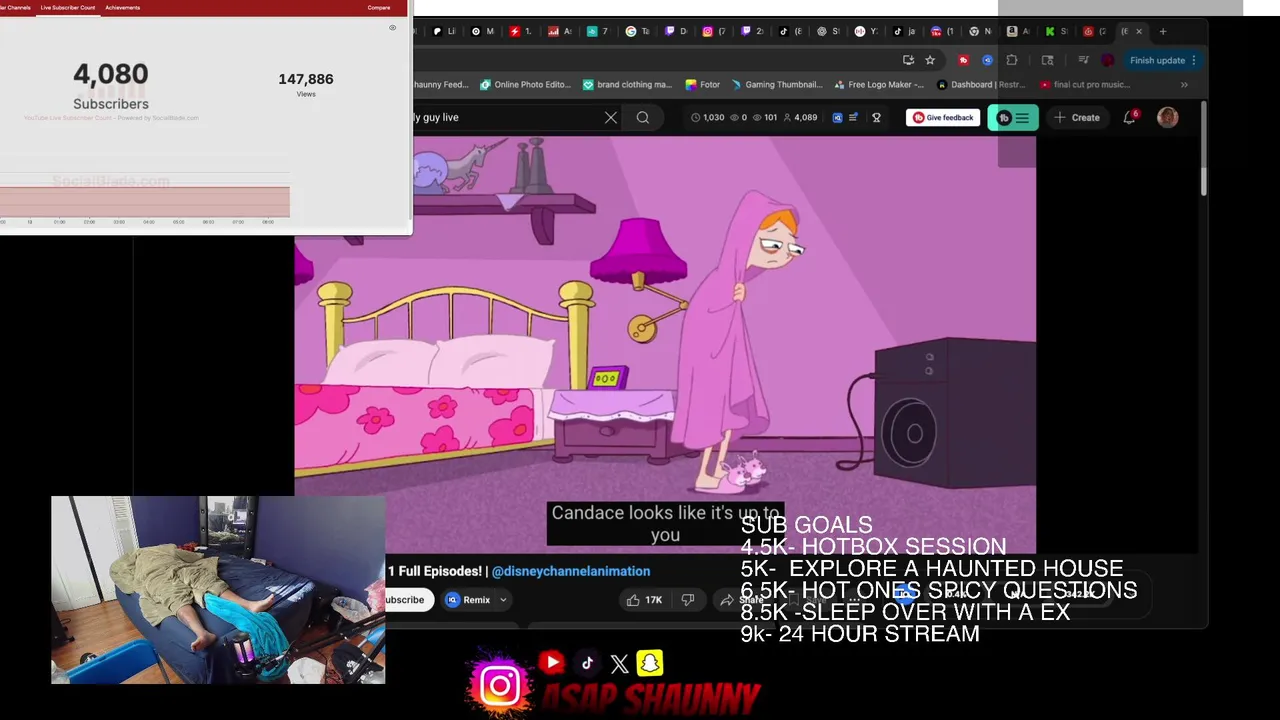The height and width of the screenshot is (720, 1280).
Task: Click the Social Blade subscriber graph
Action: 145,203
